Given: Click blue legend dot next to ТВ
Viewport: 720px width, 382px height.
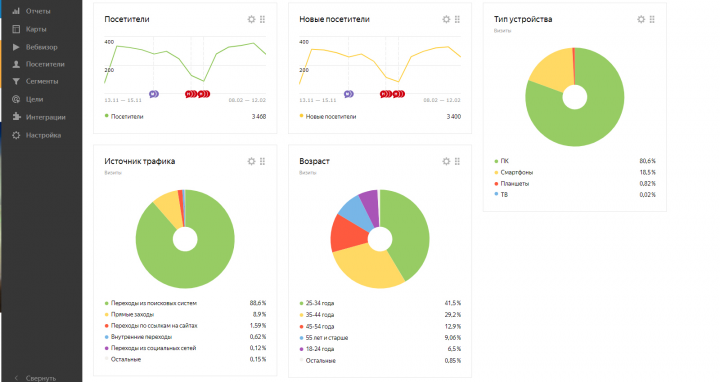Looking at the screenshot, I should (496, 194).
